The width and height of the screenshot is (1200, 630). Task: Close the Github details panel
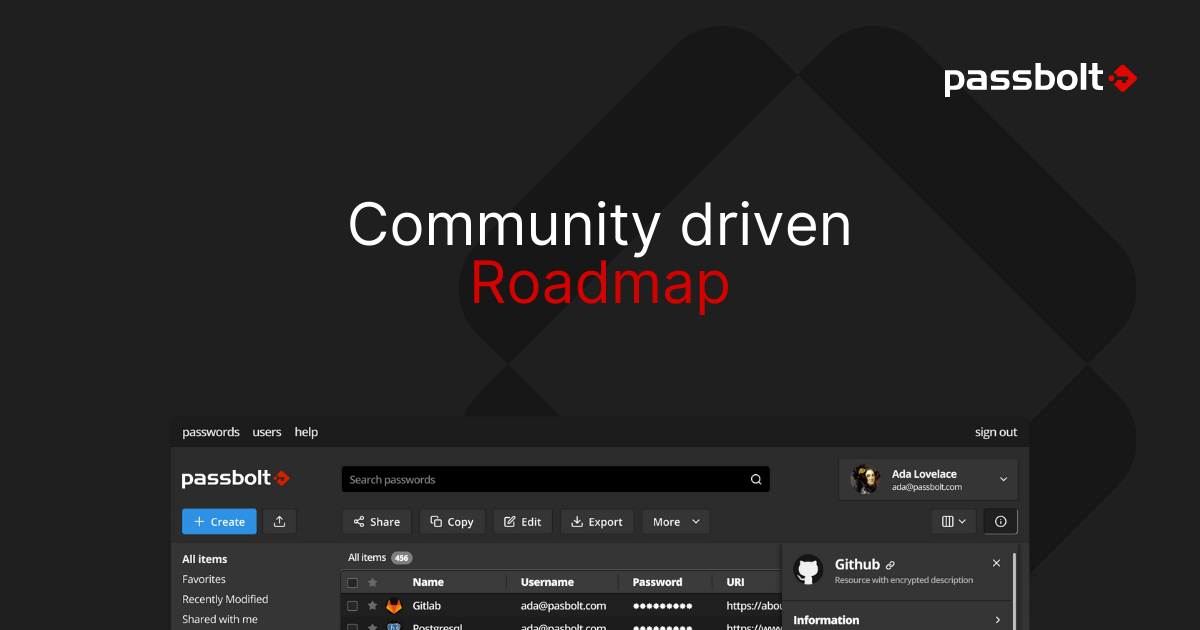click(x=996, y=563)
